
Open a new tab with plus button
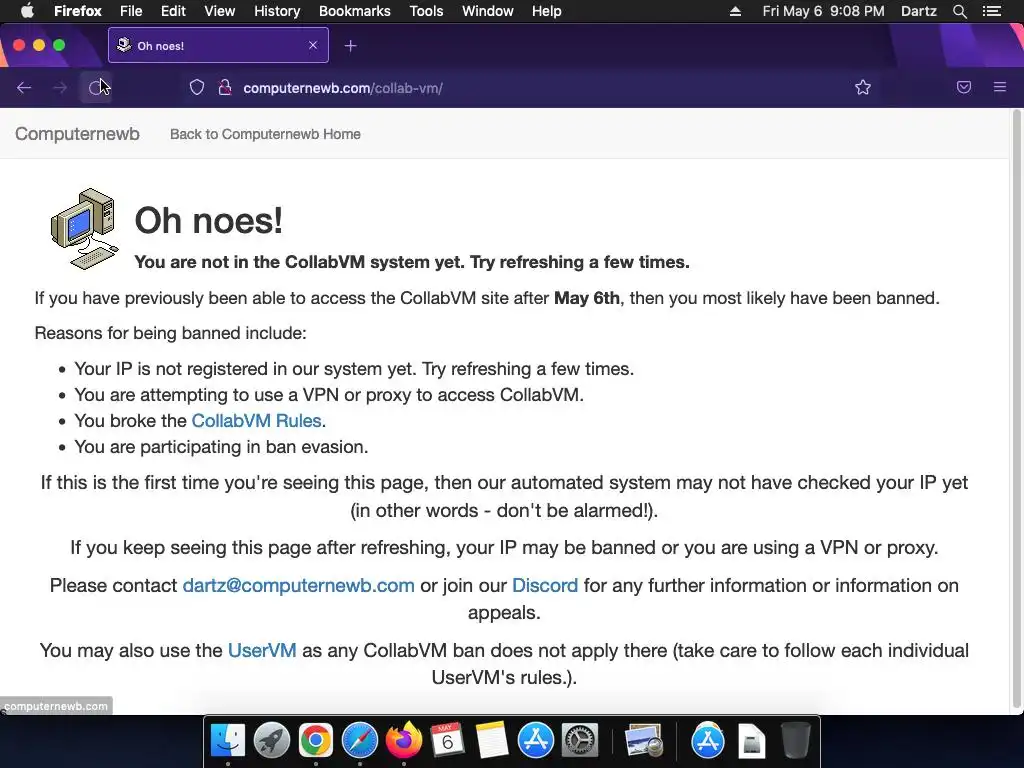pos(351,46)
